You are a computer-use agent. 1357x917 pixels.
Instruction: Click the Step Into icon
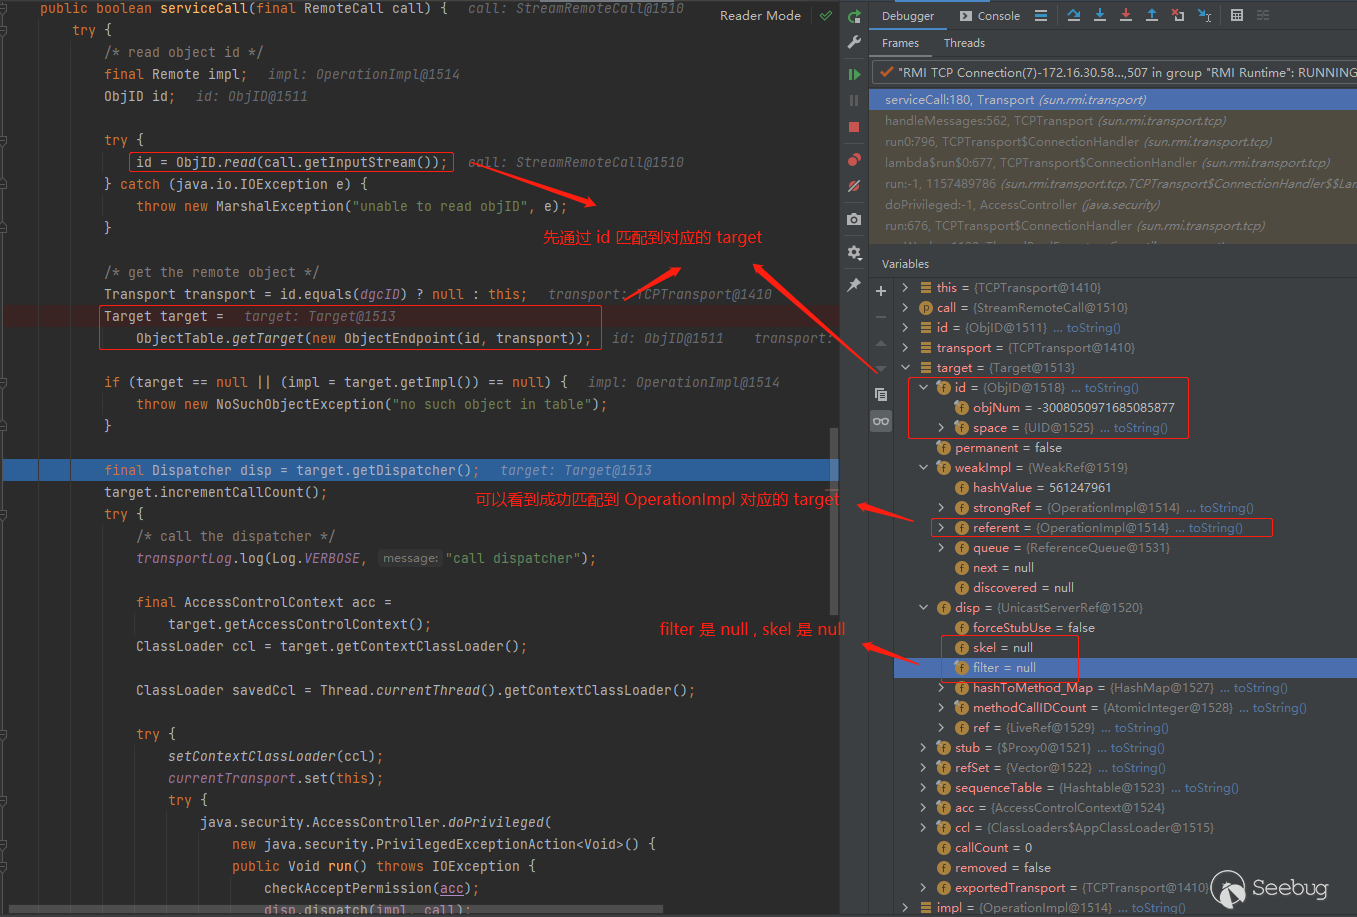pos(1100,15)
